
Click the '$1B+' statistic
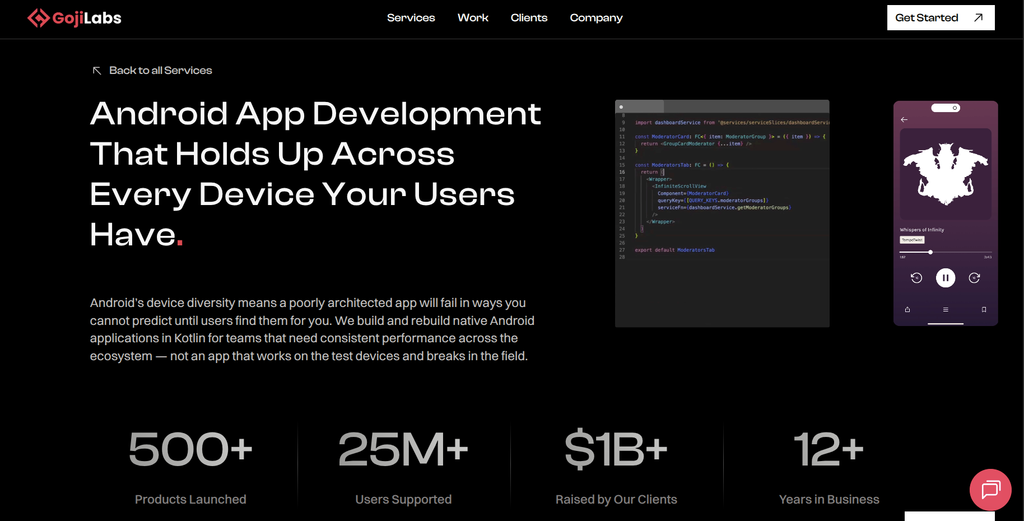(616, 449)
